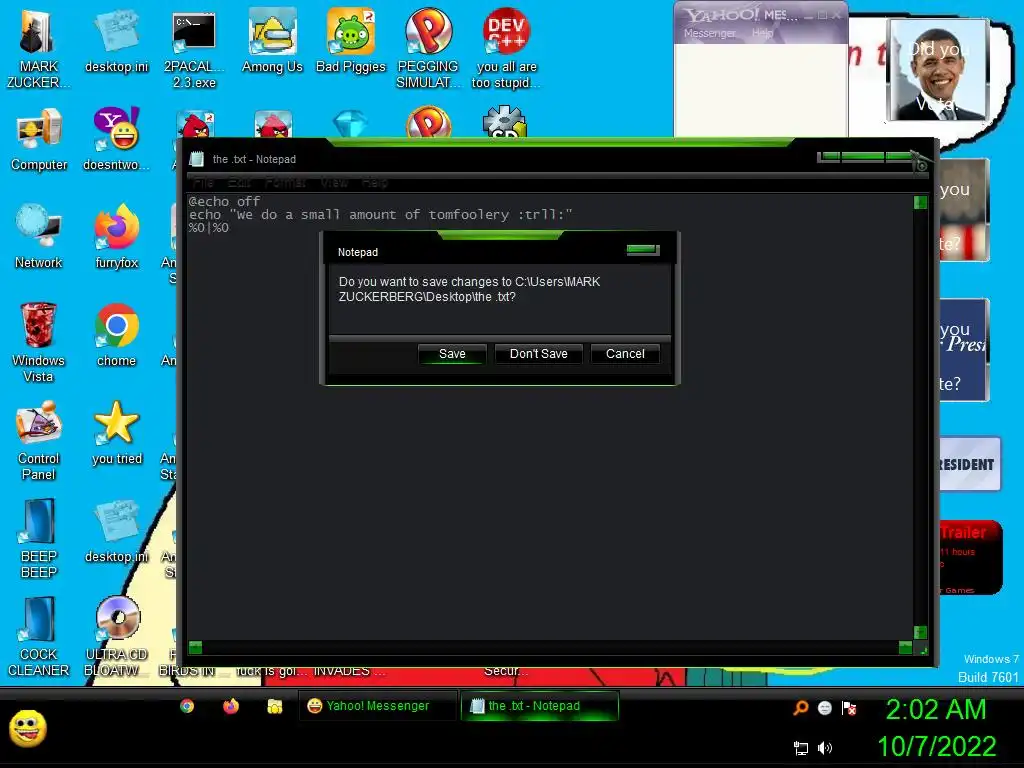Select the Bad Piggies desktop shortcut
Viewport: 1024px width, 768px height.
[x=351, y=42]
